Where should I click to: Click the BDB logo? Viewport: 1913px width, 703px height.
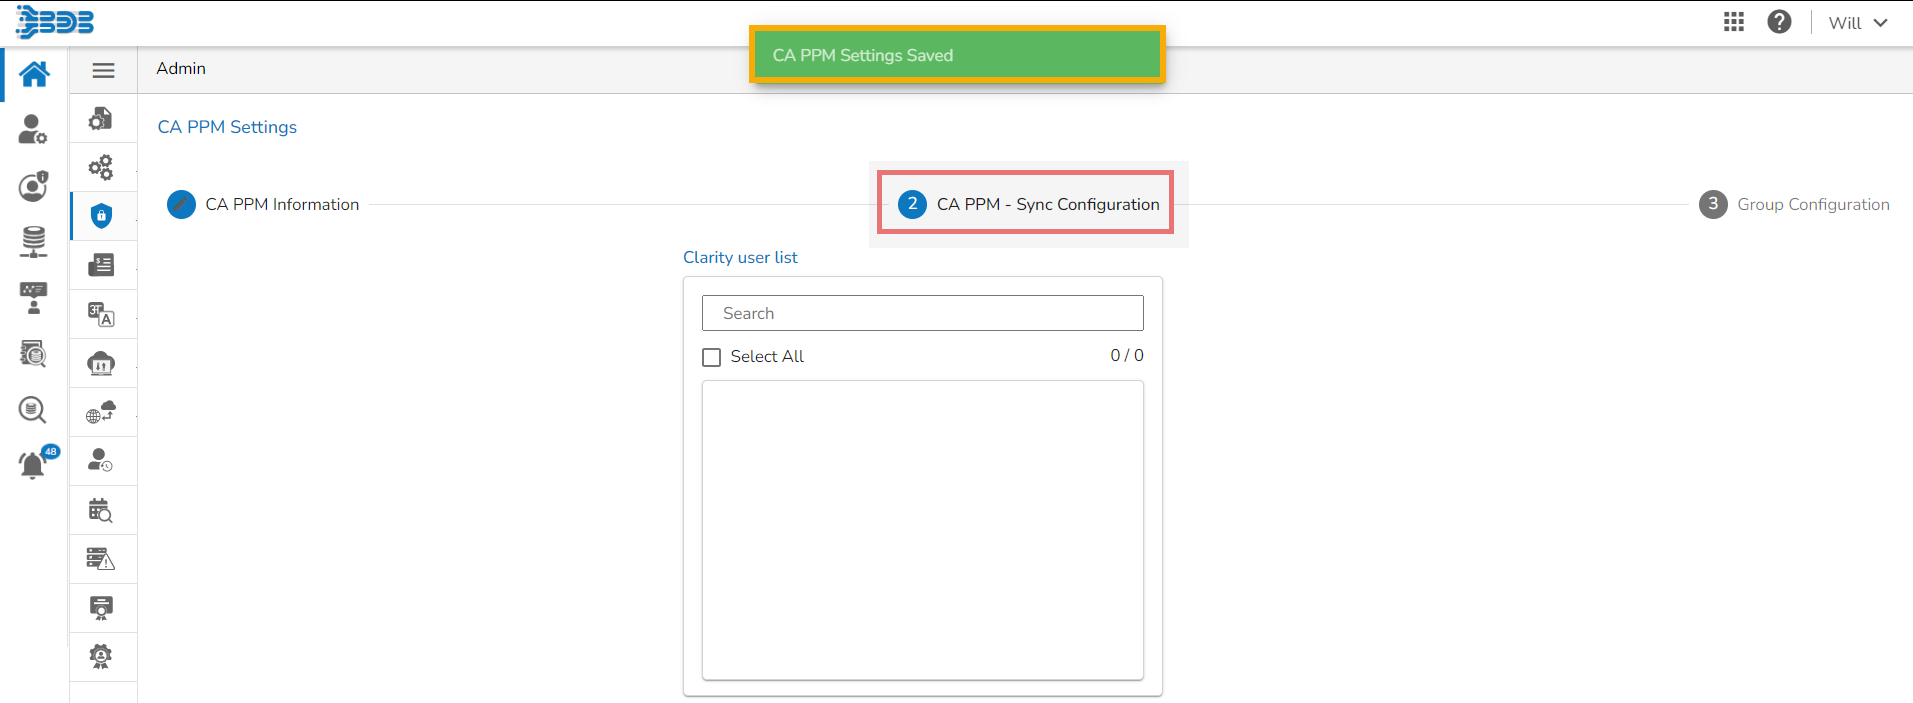pos(56,22)
